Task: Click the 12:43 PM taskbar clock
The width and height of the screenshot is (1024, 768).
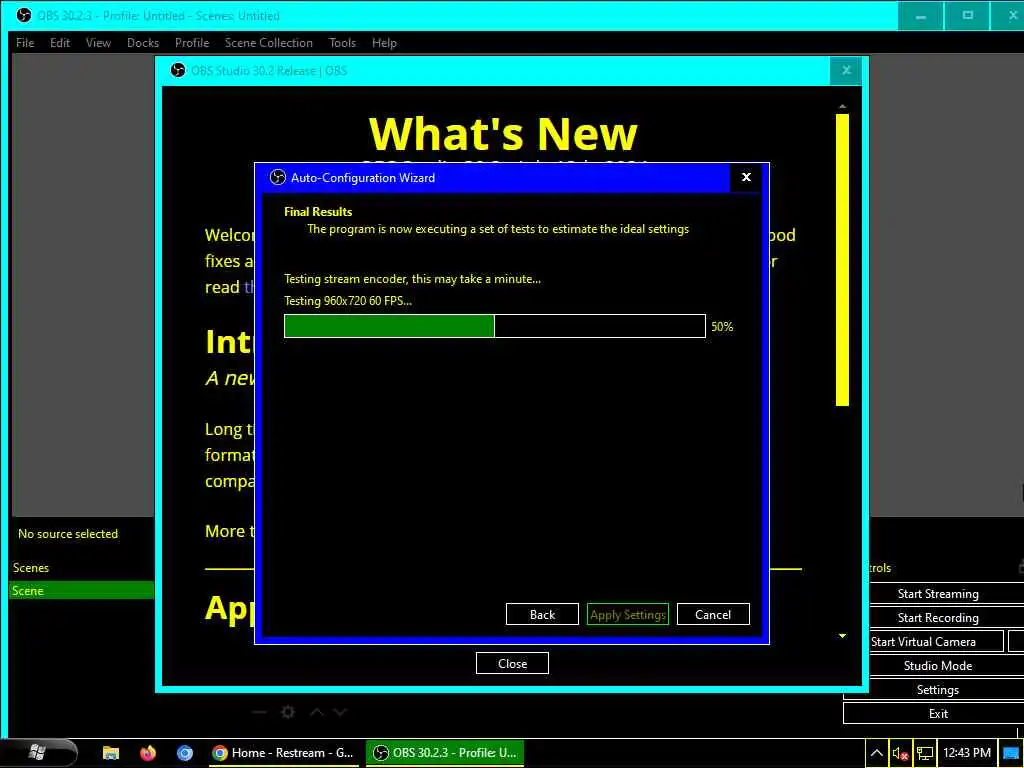Action: (967, 753)
